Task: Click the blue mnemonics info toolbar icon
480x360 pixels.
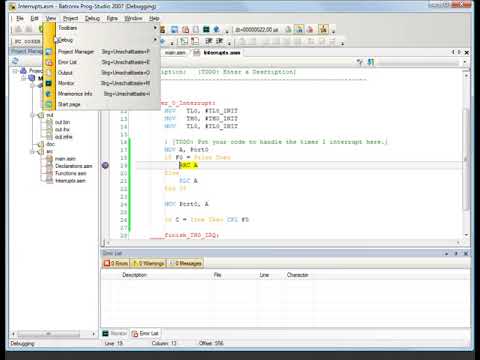Action: coord(217,30)
